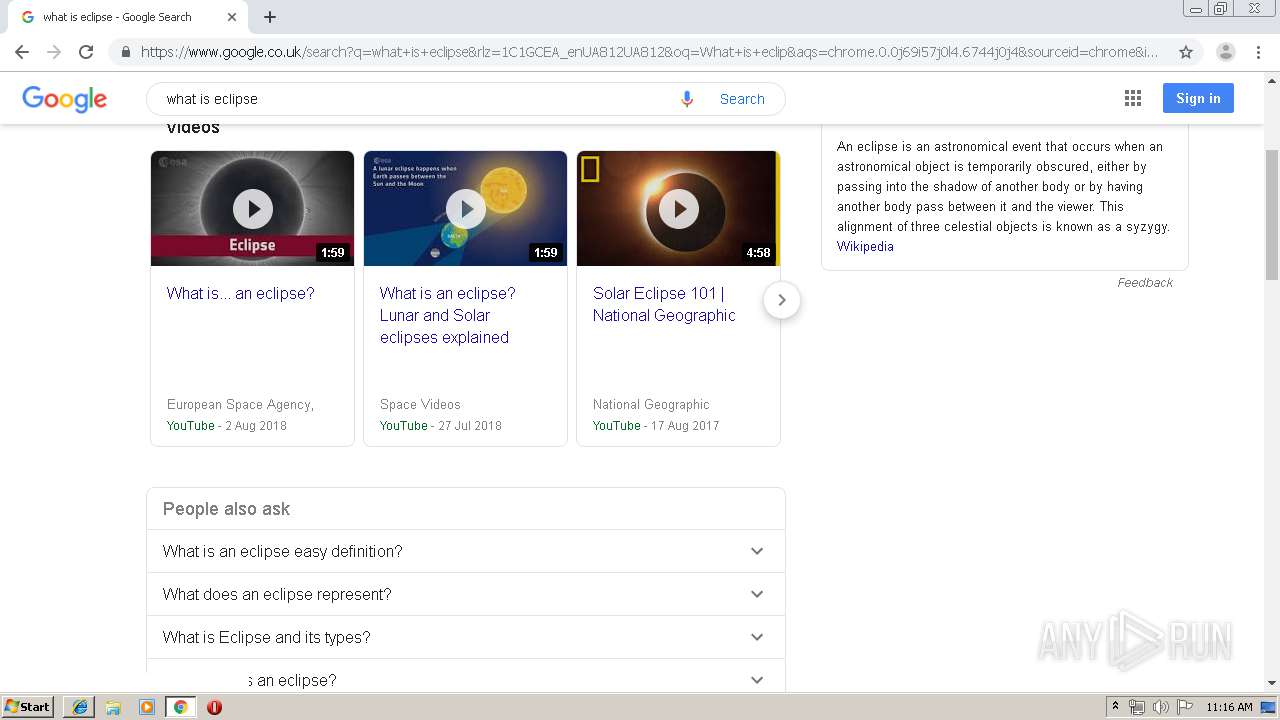View site info via padlock icon

tap(126, 52)
